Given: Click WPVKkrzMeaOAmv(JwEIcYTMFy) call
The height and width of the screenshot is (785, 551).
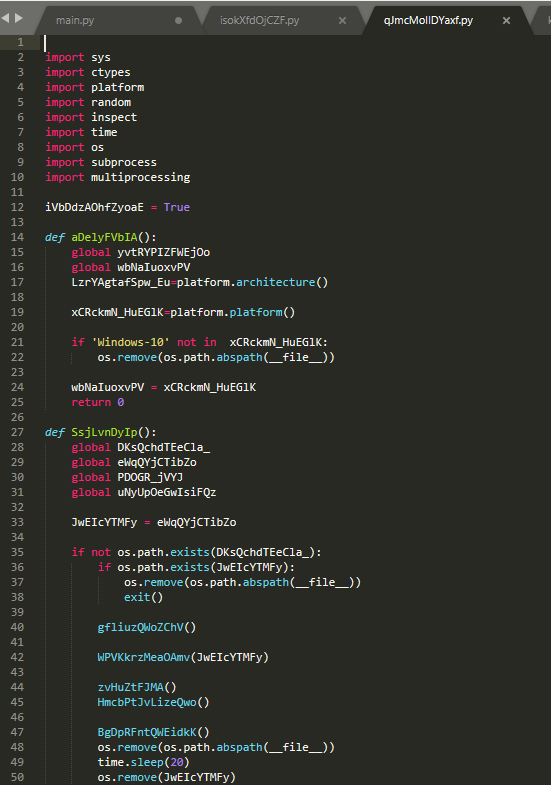Looking at the screenshot, I should 183,657.
